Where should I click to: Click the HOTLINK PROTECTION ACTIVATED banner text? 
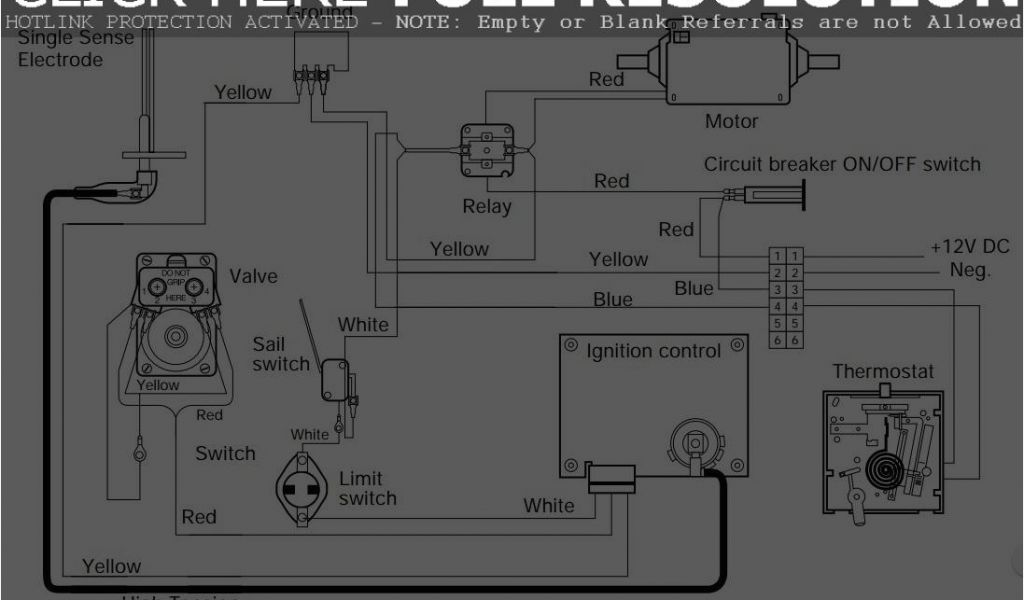point(180,22)
